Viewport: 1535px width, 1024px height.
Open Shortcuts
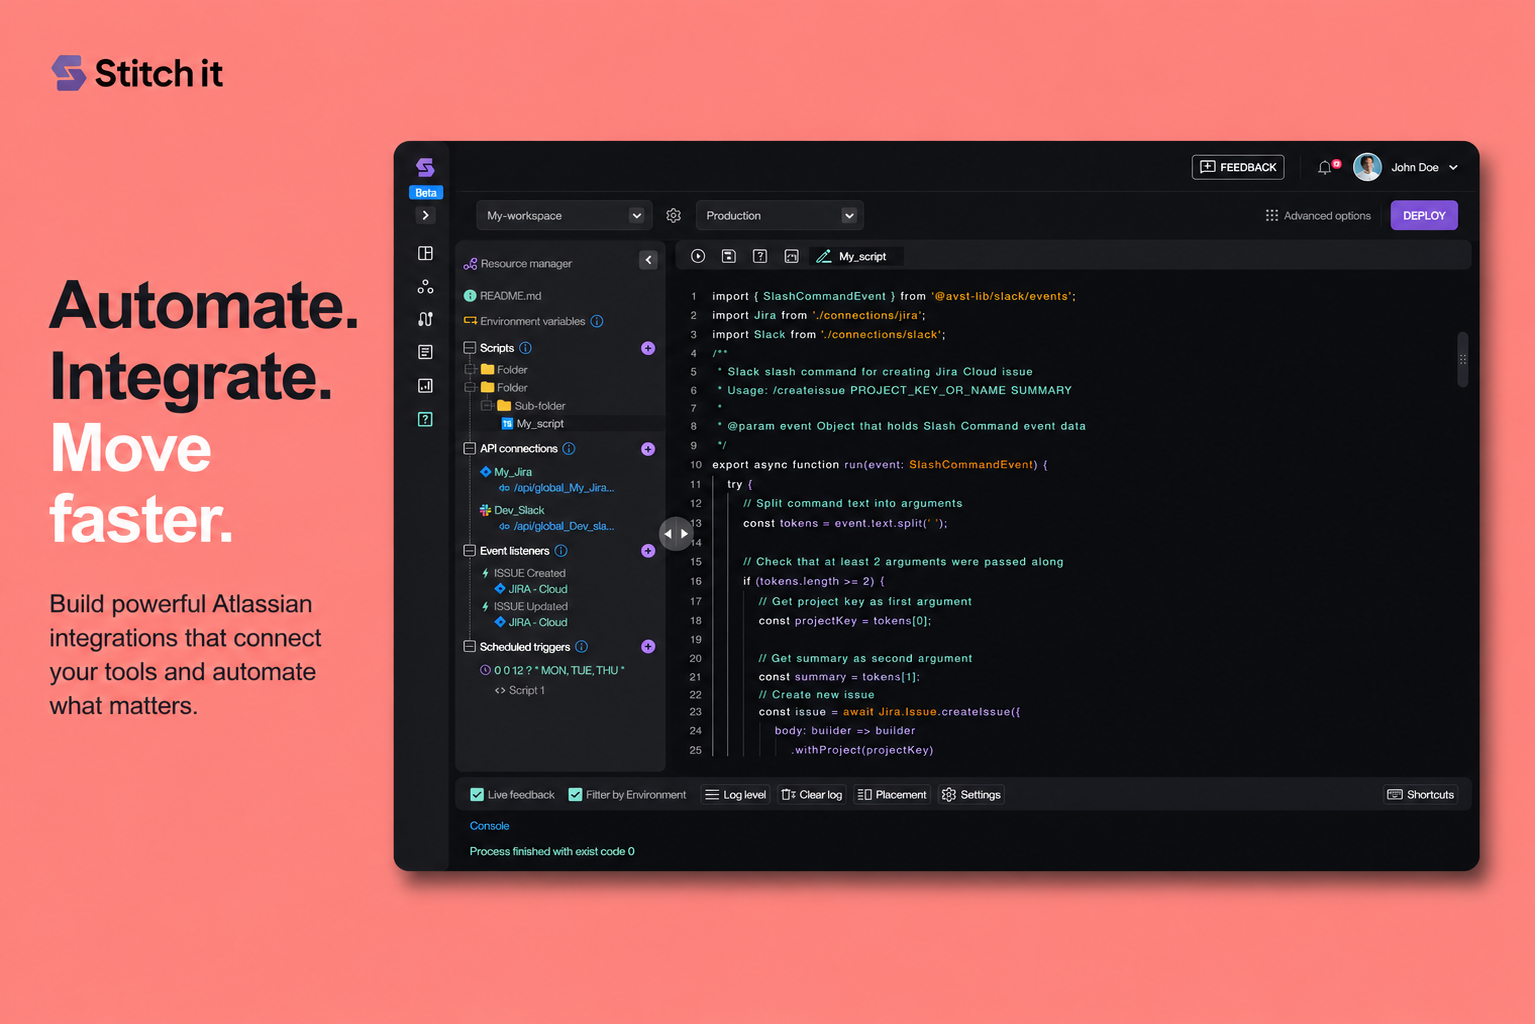[1420, 795]
